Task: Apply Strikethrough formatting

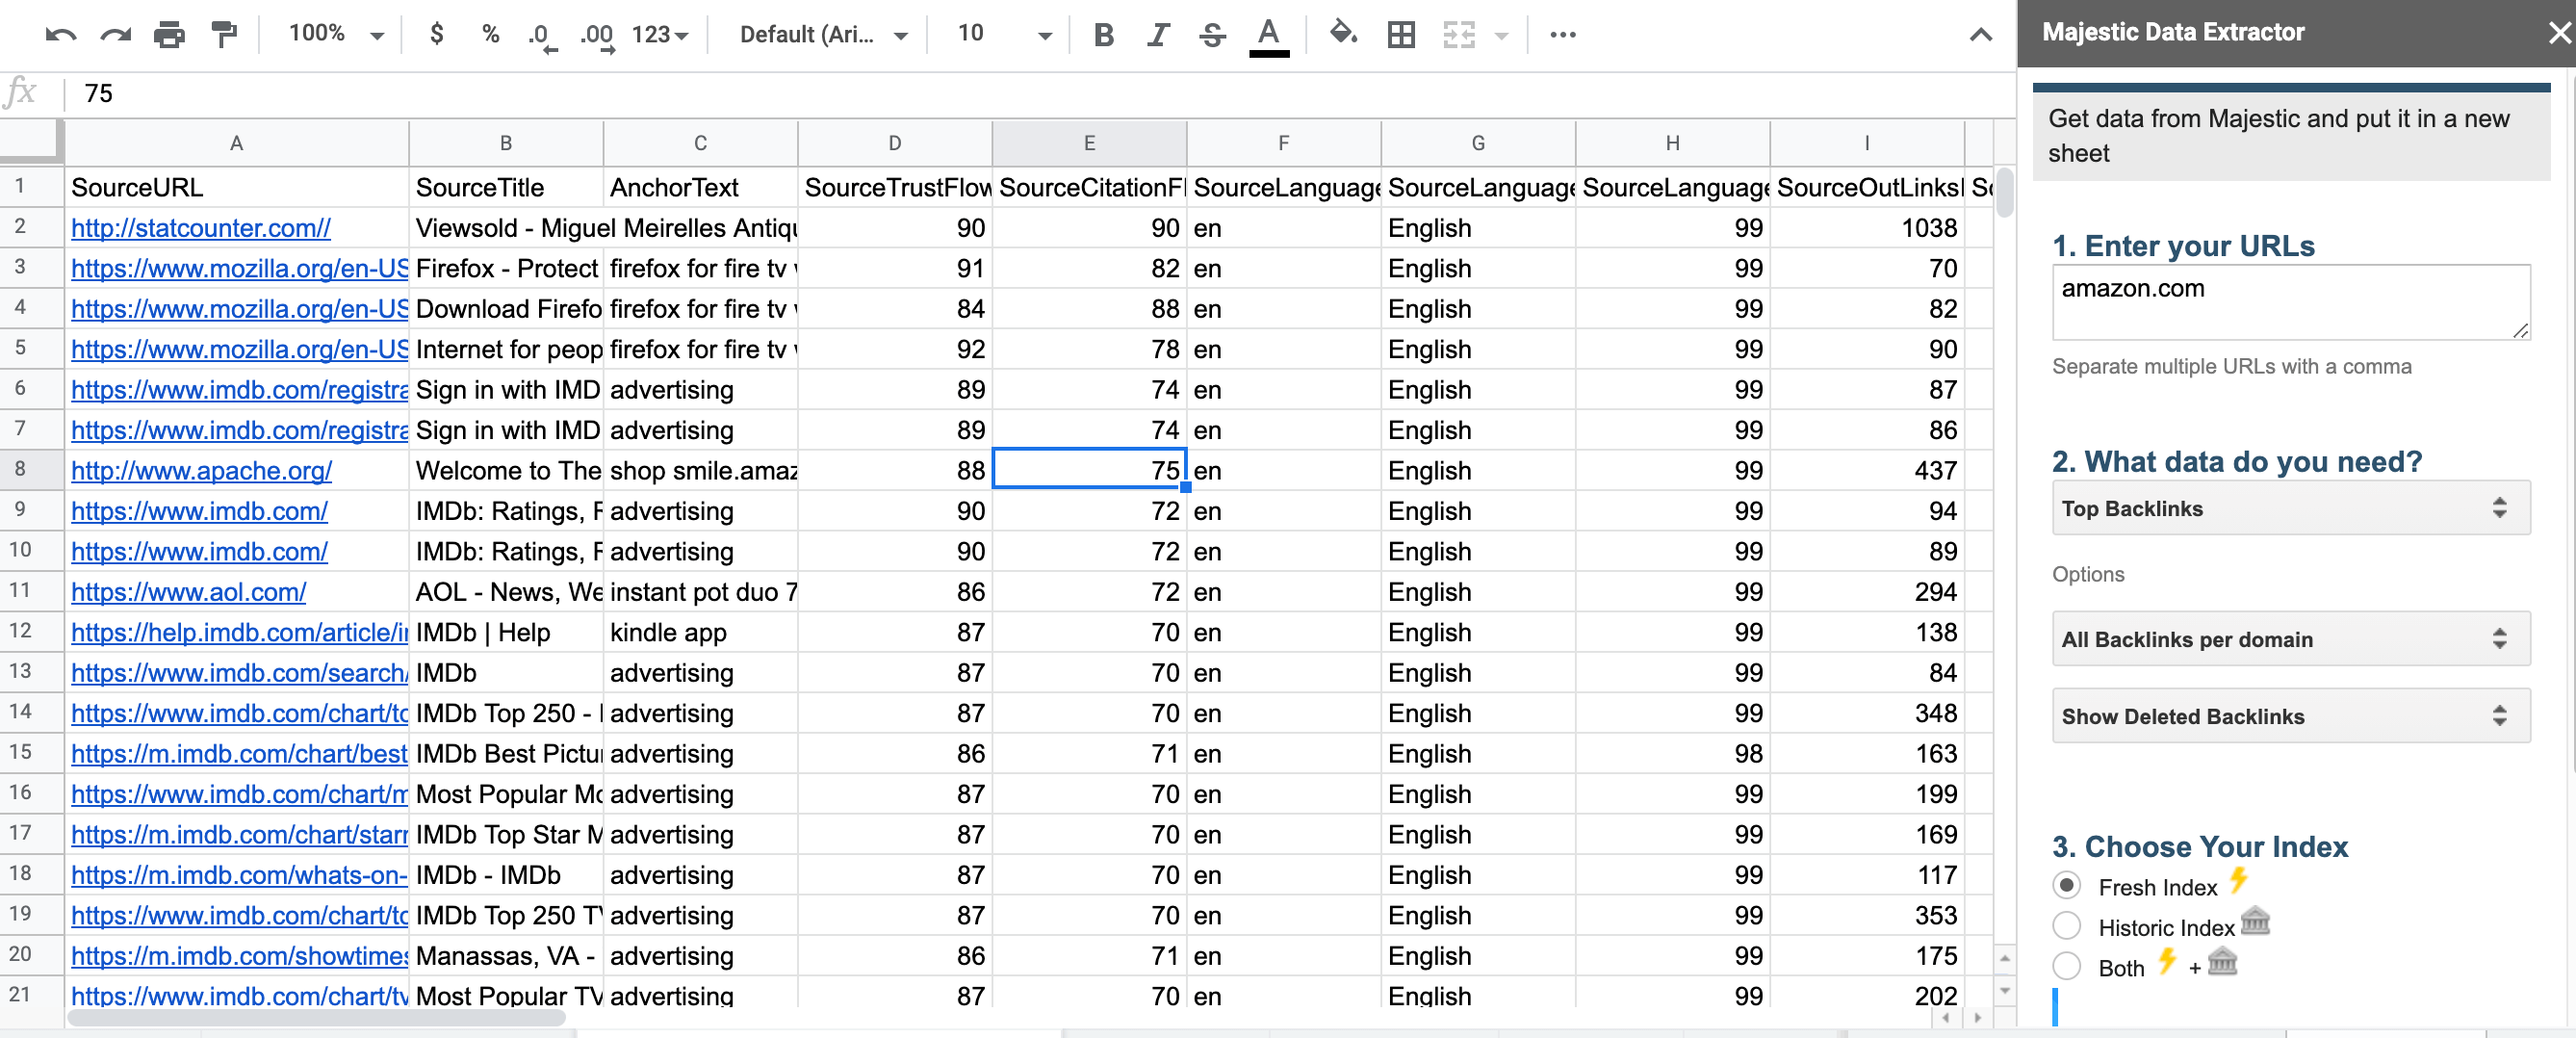Action: (1212, 35)
